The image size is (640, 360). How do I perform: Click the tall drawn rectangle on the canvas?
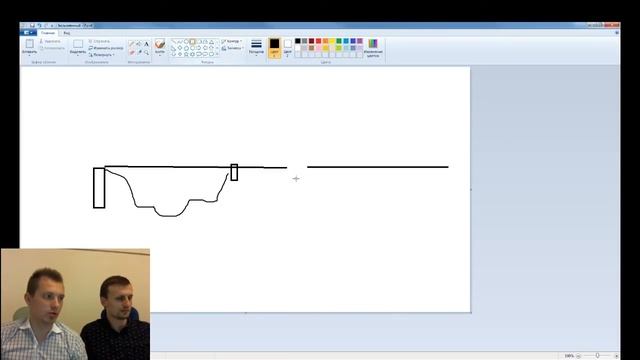99,188
